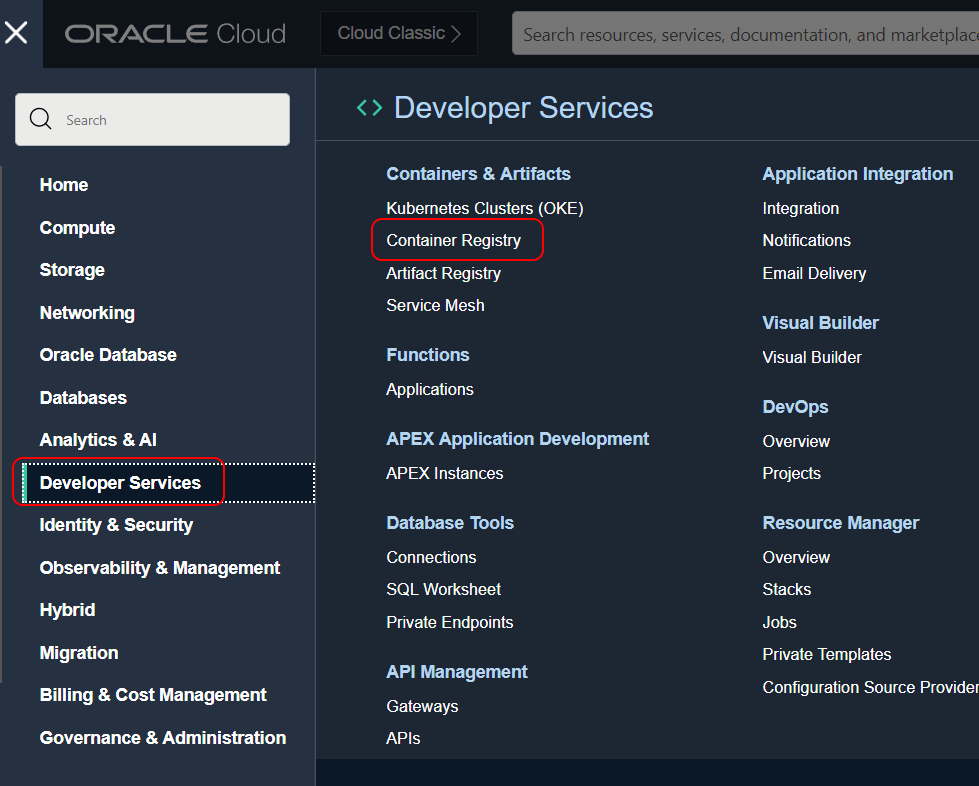Open Container Registry link
This screenshot has width=979, height=786.
coord(453,241)
